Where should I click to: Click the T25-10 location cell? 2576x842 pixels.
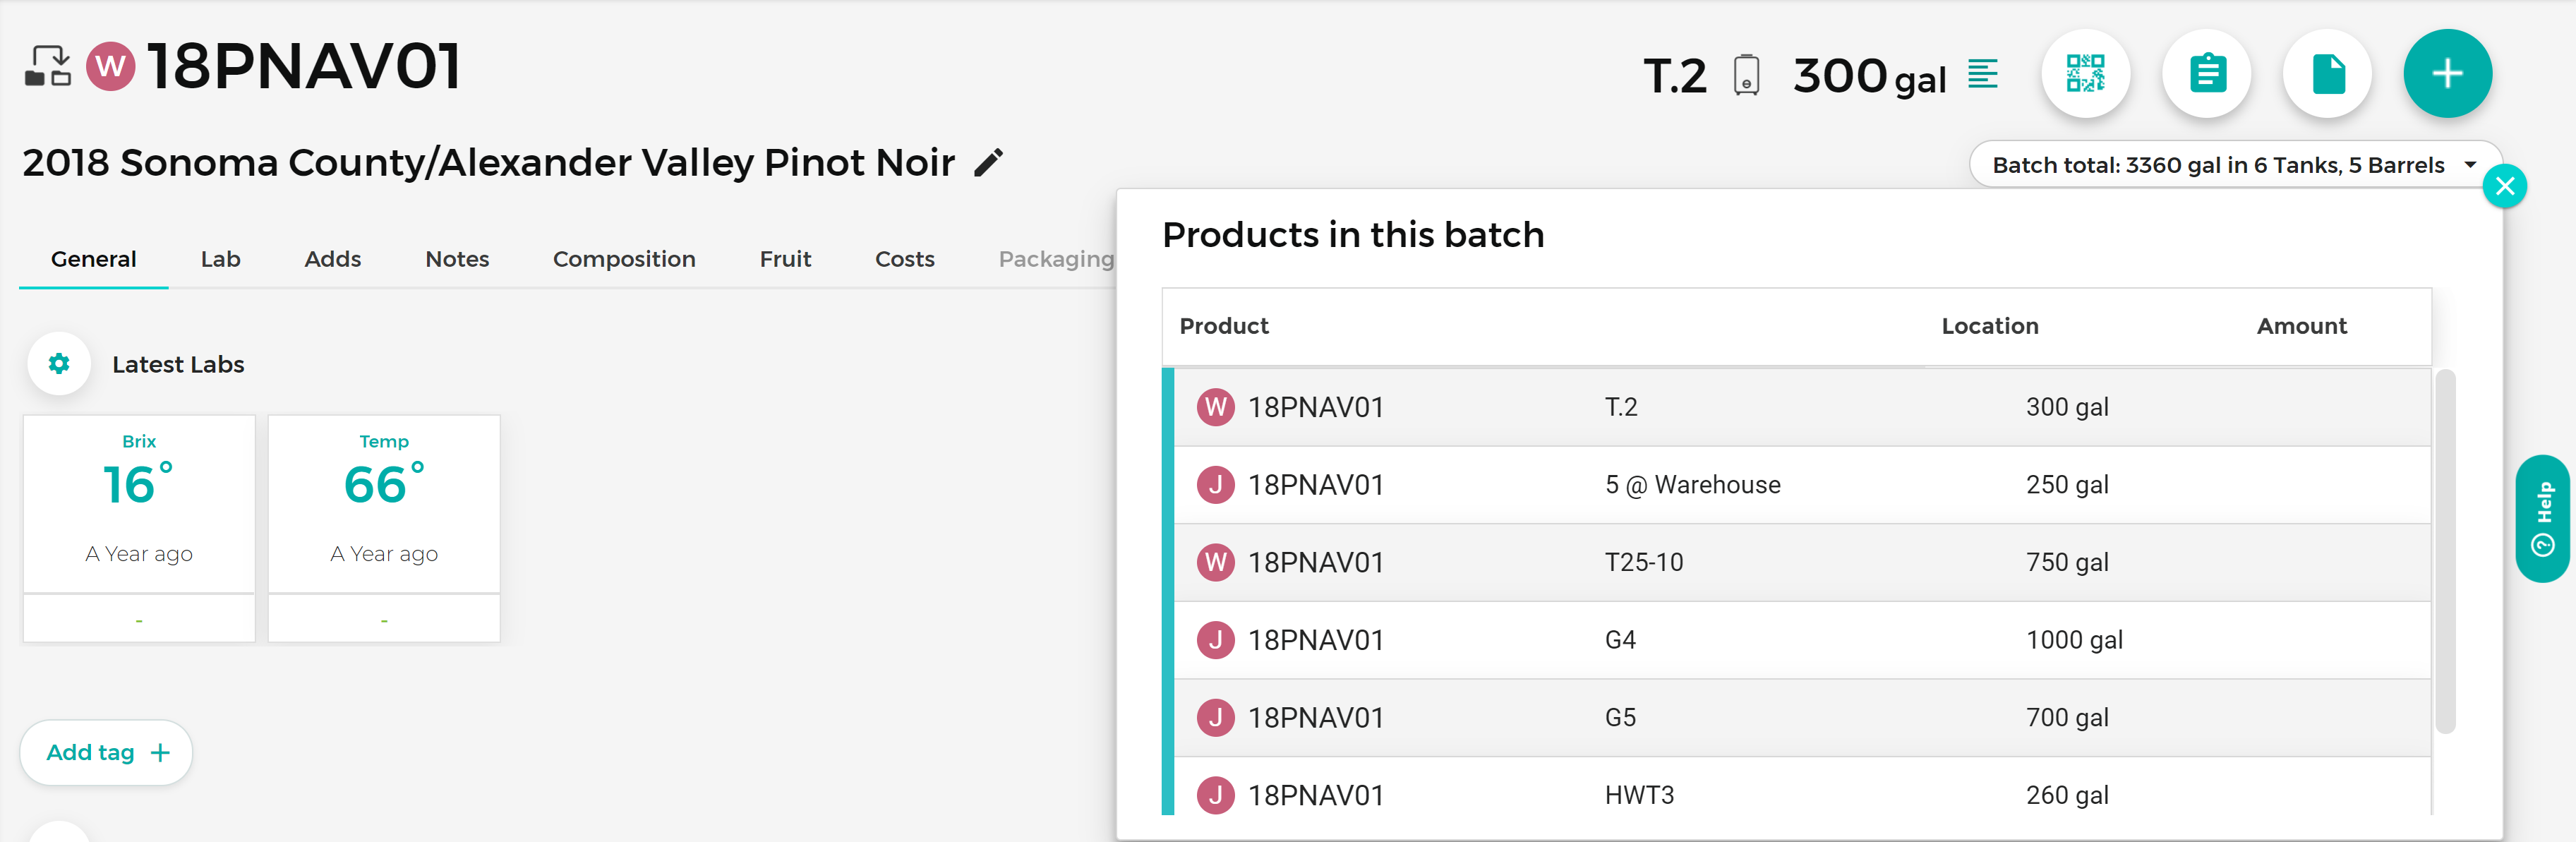1644,563
